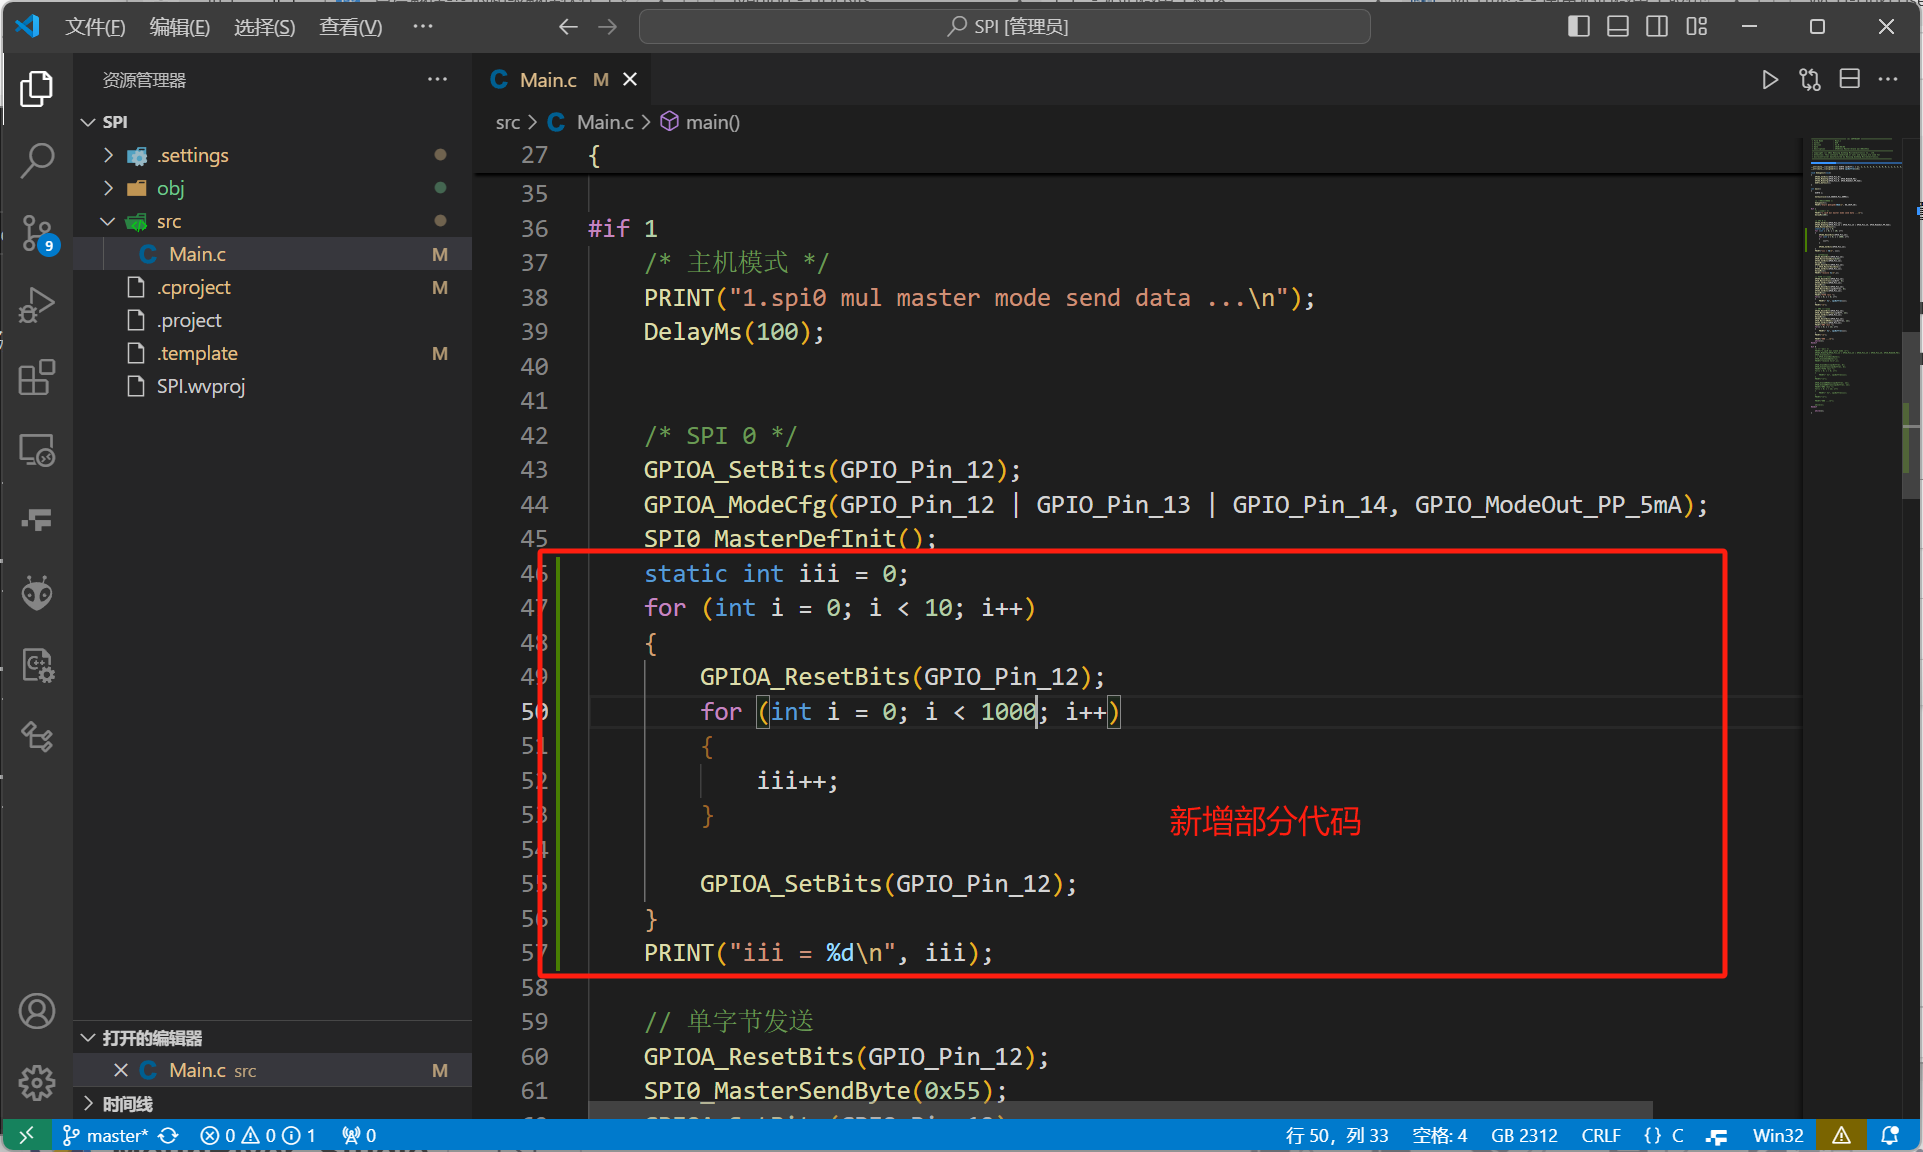
Task: Click the ports forwarded indicator showing 0
Action: [359, 1135]
